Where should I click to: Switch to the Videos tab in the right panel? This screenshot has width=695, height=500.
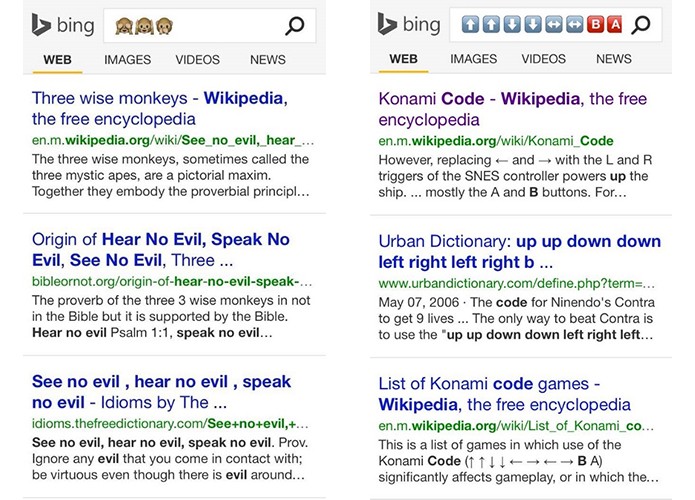click(x=543, y=59)
